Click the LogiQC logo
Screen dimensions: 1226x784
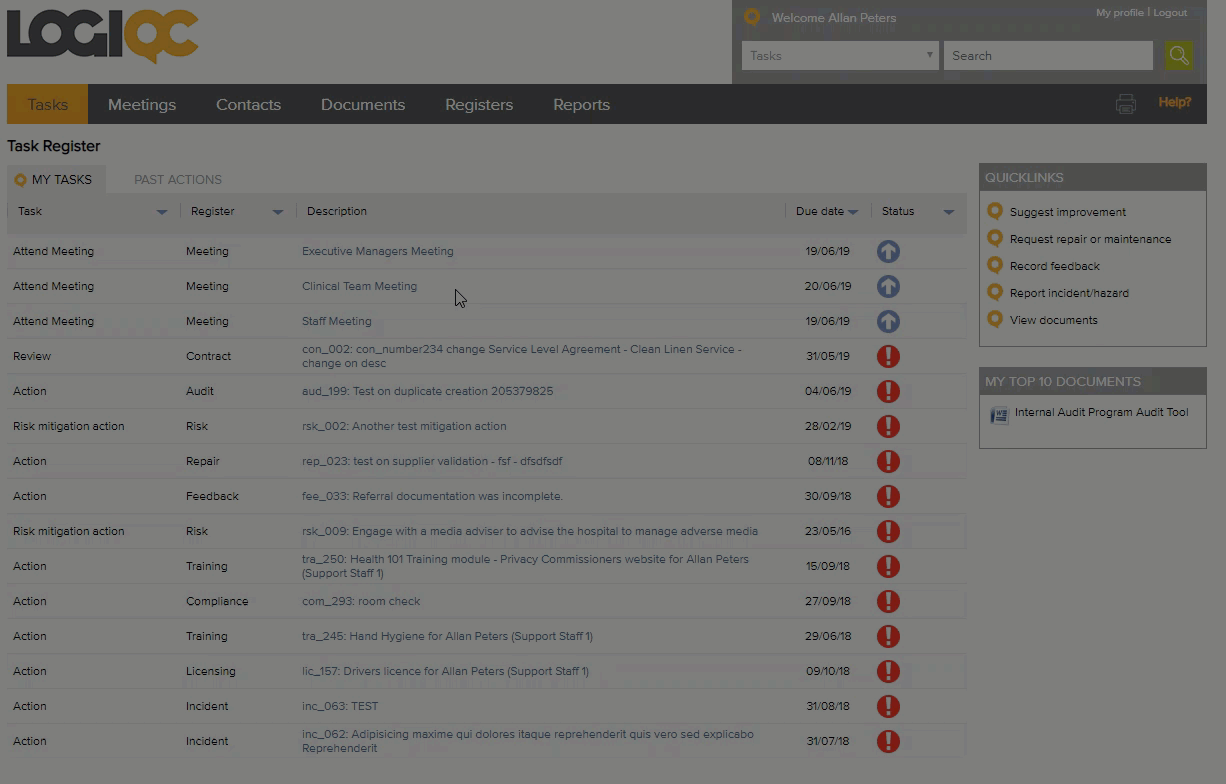[103, 36]
